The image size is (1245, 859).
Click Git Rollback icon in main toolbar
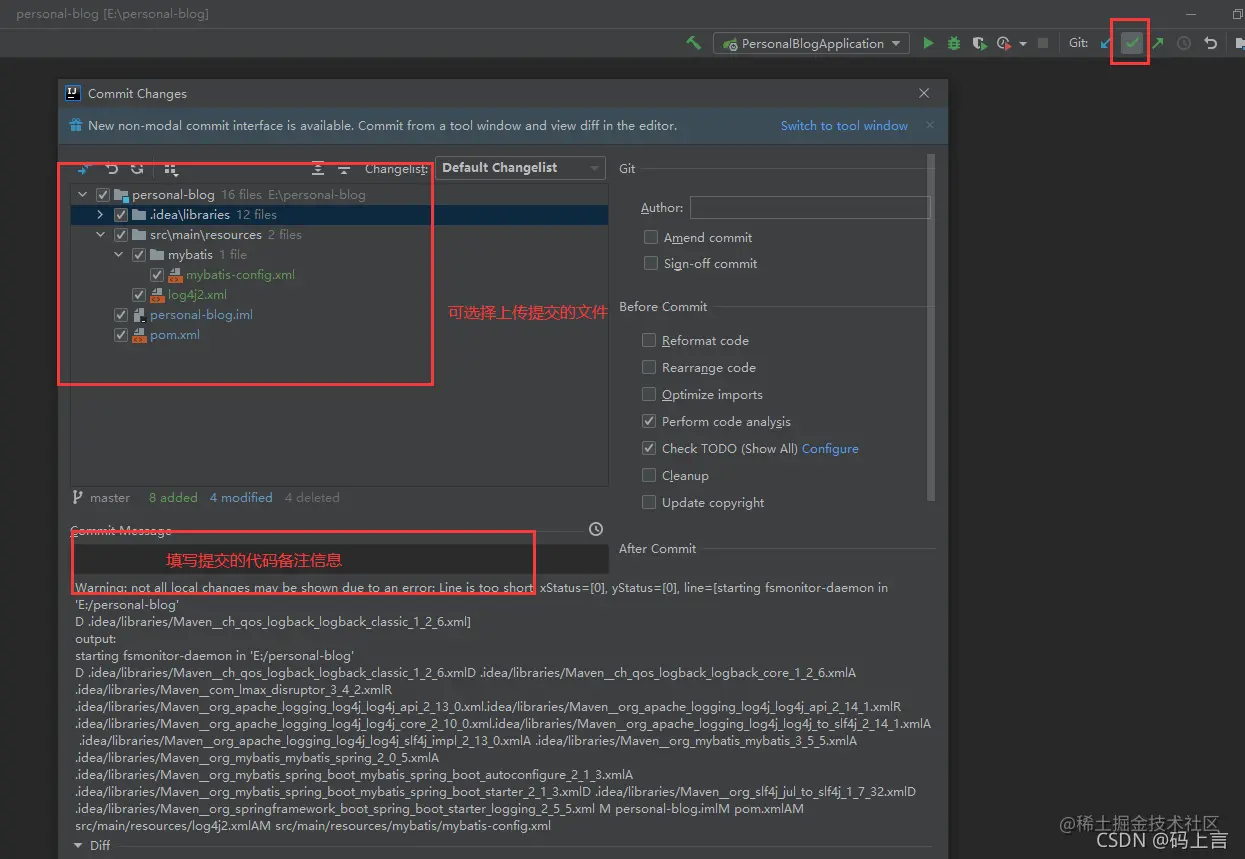pos(1210,43)
